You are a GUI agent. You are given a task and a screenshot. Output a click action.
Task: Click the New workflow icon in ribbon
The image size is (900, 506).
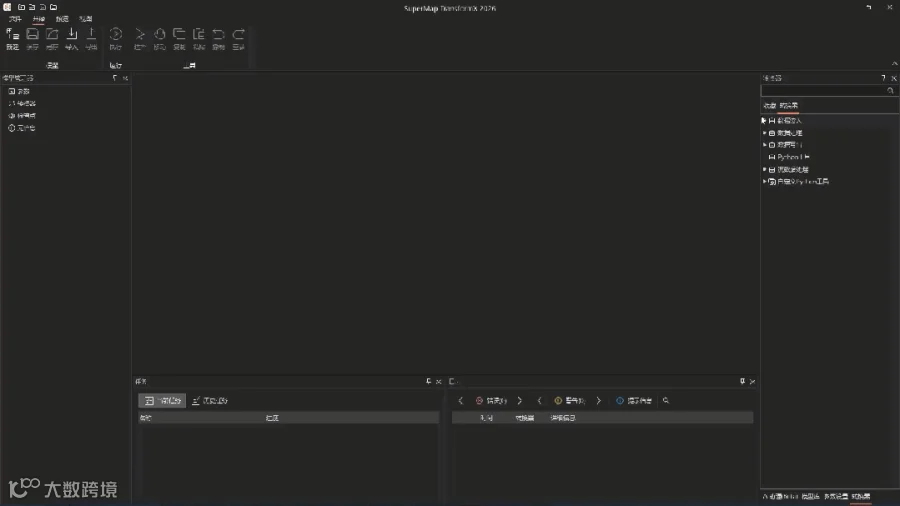12,34
